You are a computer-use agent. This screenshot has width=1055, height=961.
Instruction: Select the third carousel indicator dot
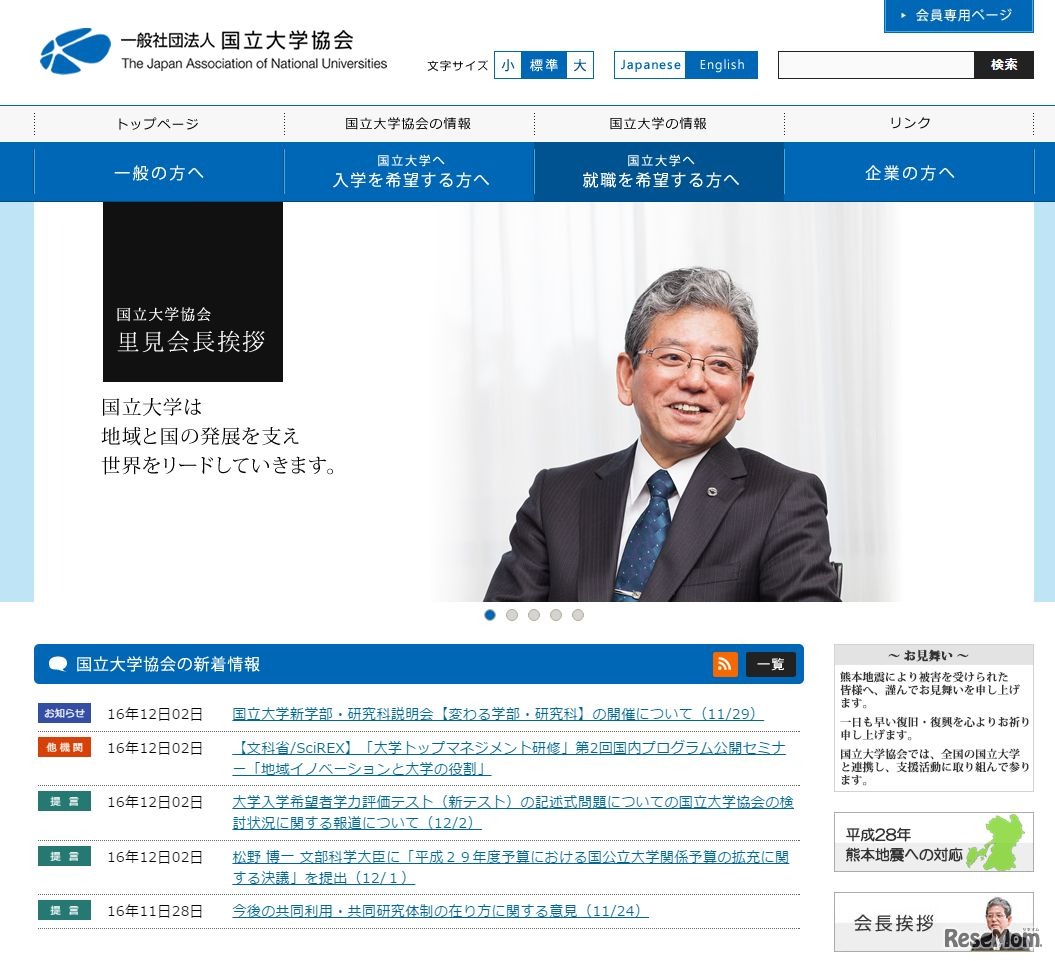tap(534, 615)
